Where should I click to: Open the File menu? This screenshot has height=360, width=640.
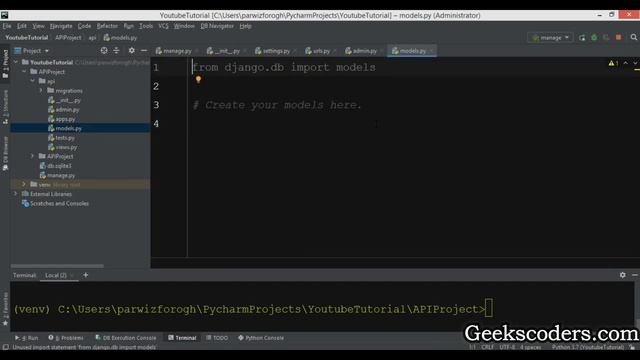[7, 26]
